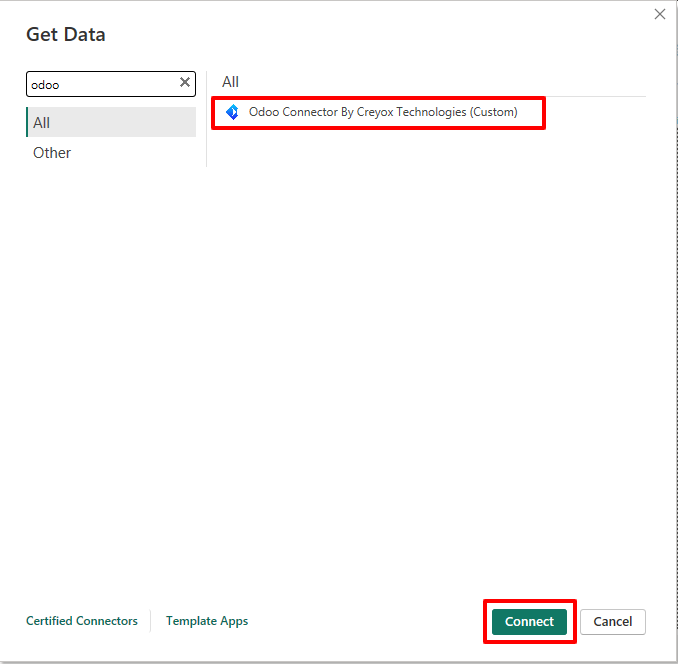Open the Template Apps link
Viewport: 678px width, 664px height.
(x=207, y=621)
